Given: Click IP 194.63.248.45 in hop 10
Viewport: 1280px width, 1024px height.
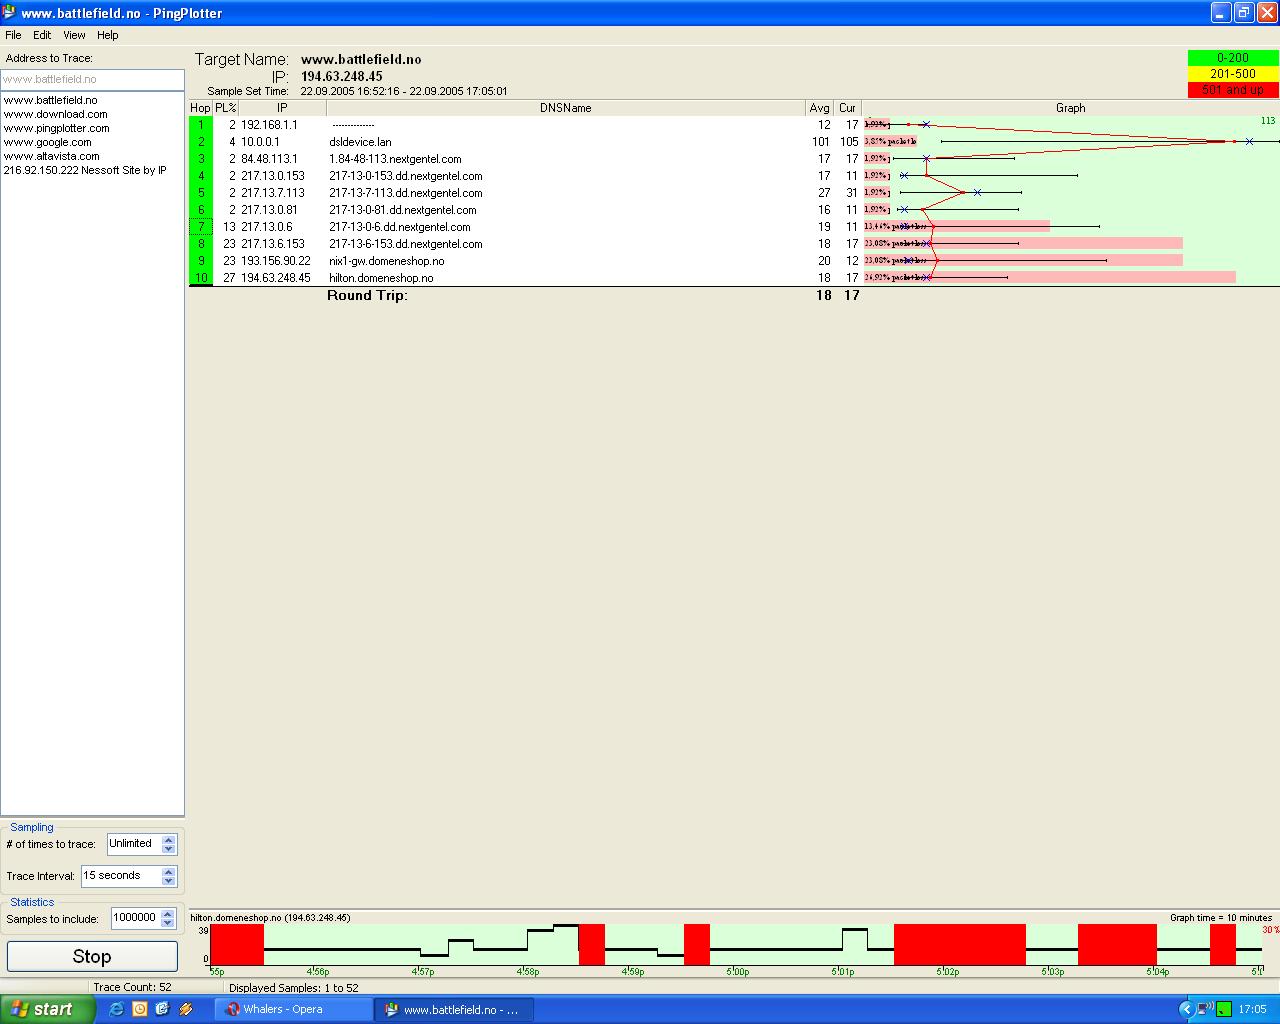Looking at the screenshot, I should coord(276,278).
